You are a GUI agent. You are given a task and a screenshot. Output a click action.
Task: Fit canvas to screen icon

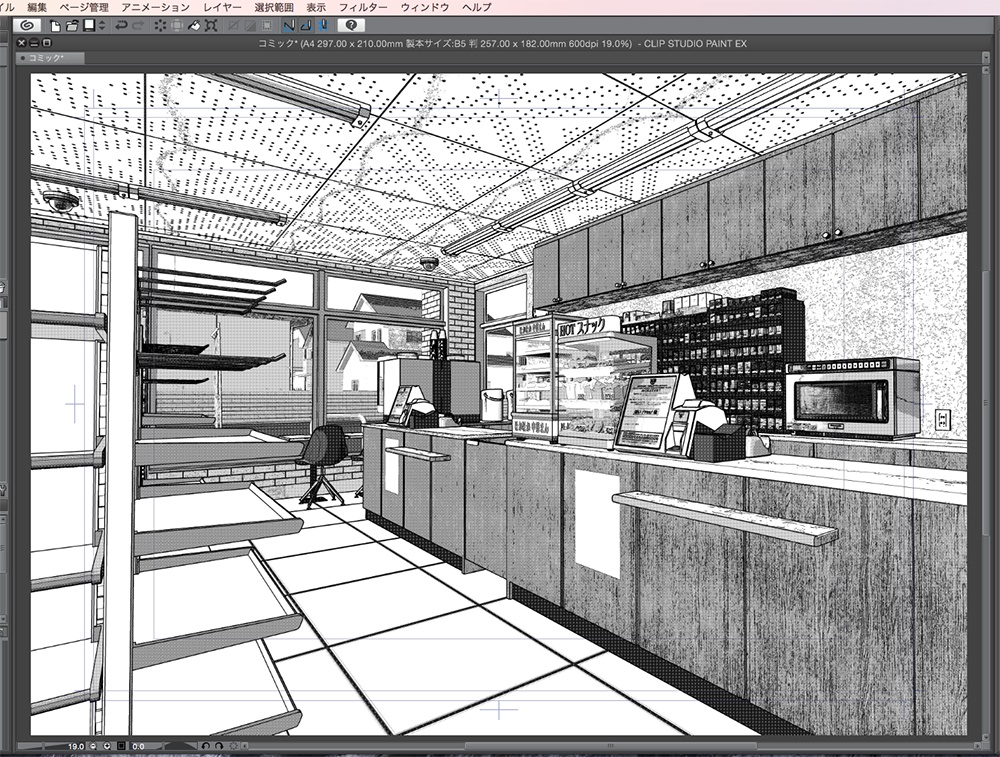[121, 746]
